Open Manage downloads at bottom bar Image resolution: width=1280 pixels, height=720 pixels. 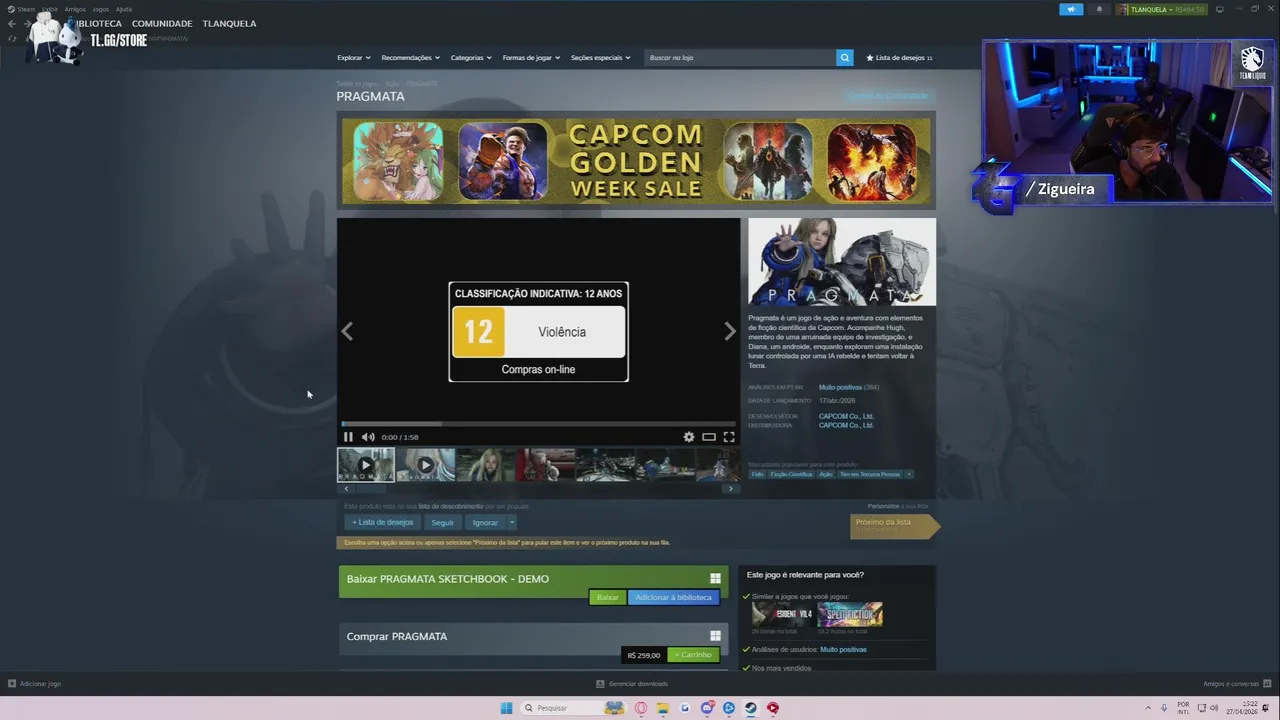(632, 684)
